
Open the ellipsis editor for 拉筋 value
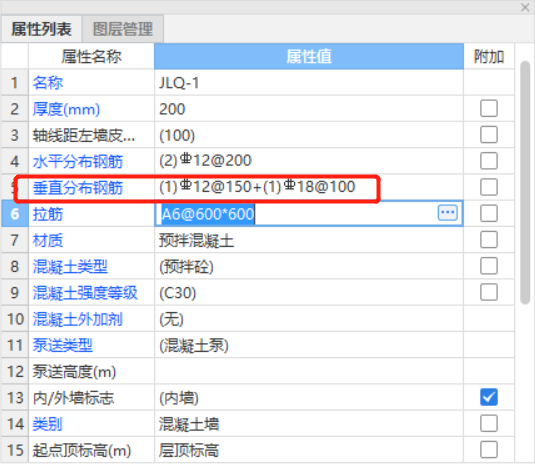pos(447,213)
